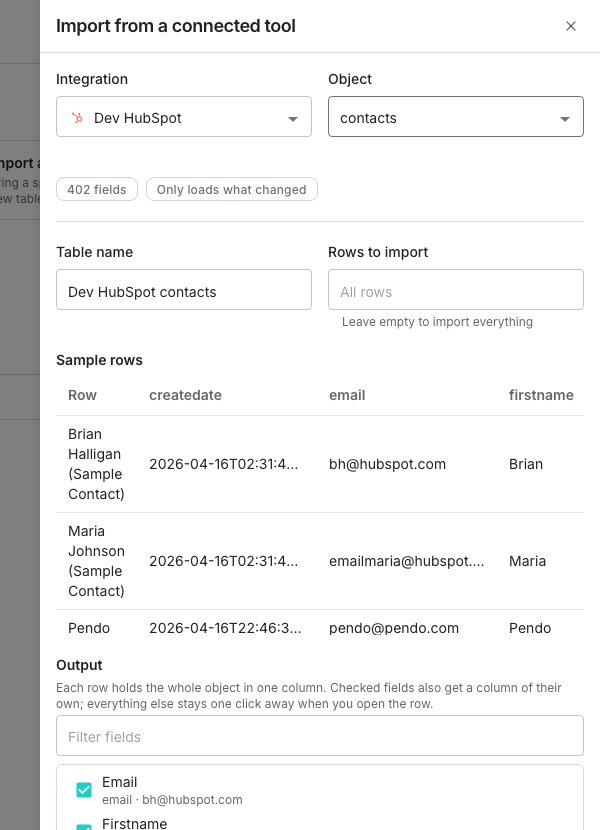Viewport: 600px width, 830px height.
Task: Click the firstname column header
Action: point(541,395)
